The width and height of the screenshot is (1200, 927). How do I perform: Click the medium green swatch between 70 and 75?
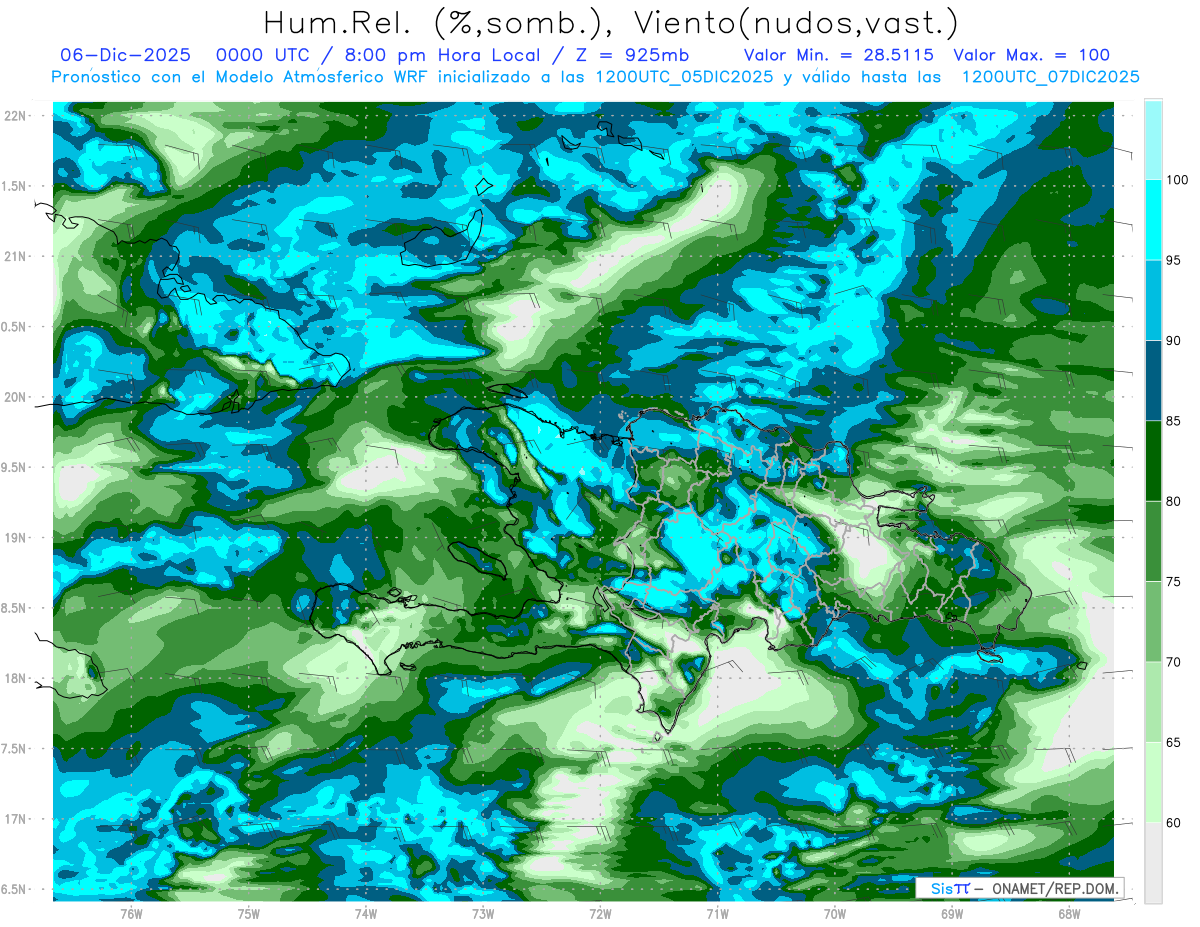pos(1153,621)
